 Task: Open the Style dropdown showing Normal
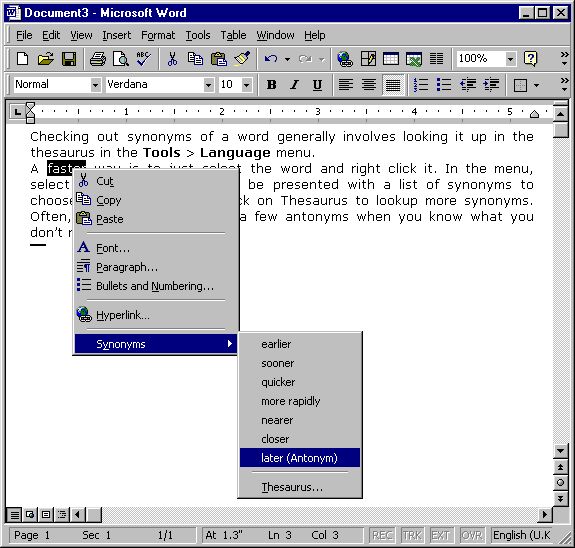[x=95, y=85]
